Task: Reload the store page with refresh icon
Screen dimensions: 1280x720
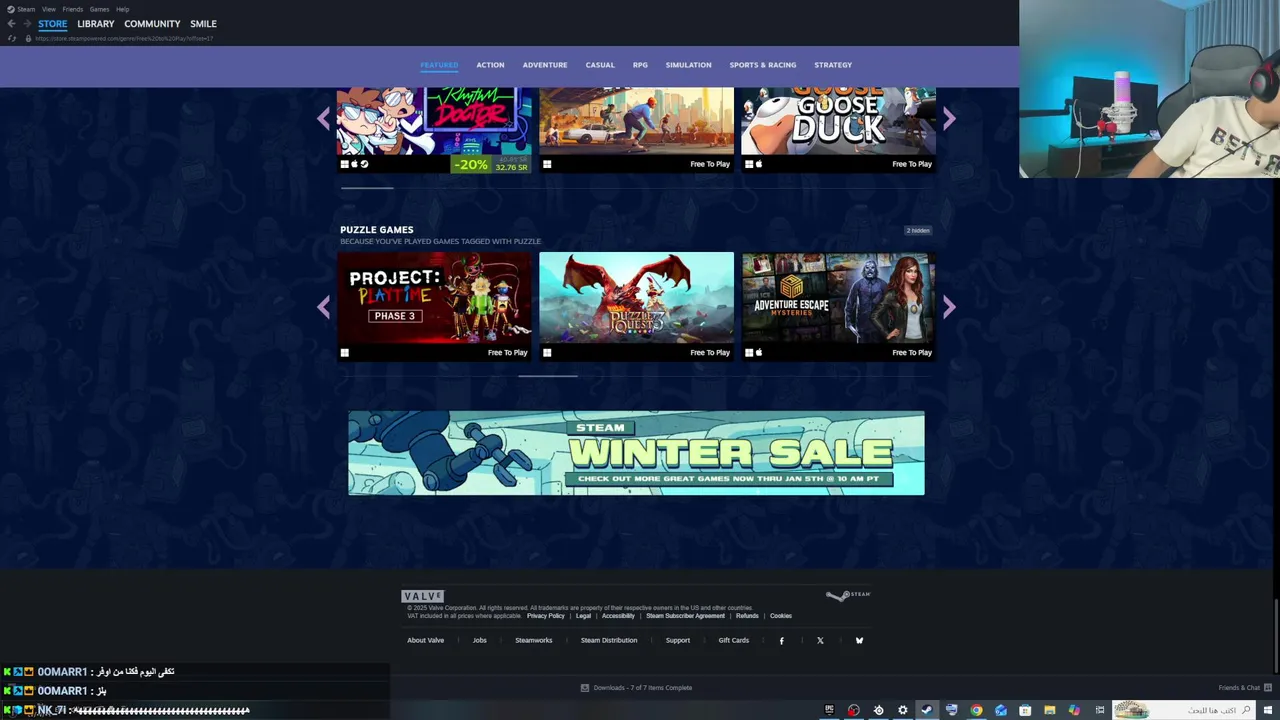Action: (x=12, y=38)
